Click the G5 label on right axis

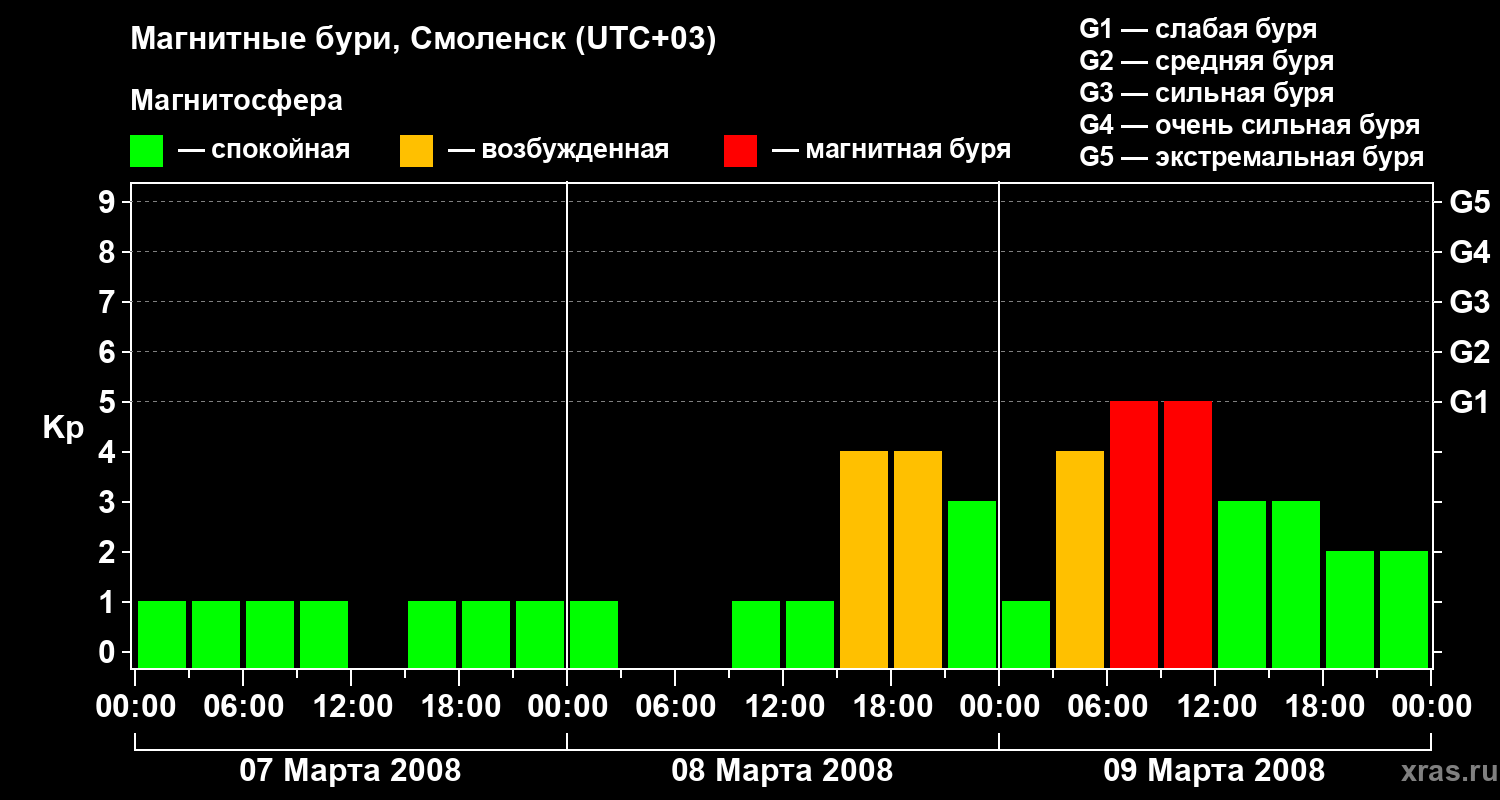(1469, 202)
